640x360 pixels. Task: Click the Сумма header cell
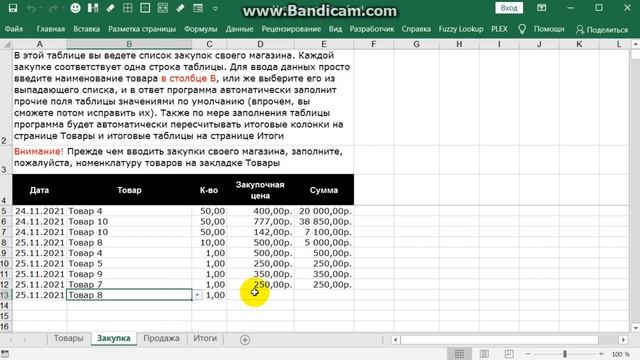click(324, 190)
